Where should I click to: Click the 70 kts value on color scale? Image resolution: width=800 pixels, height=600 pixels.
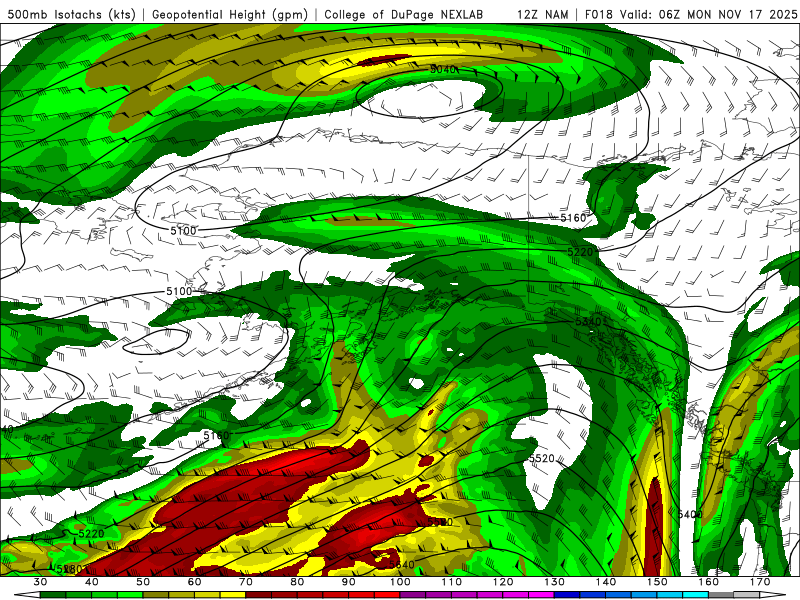pos(246,582)
